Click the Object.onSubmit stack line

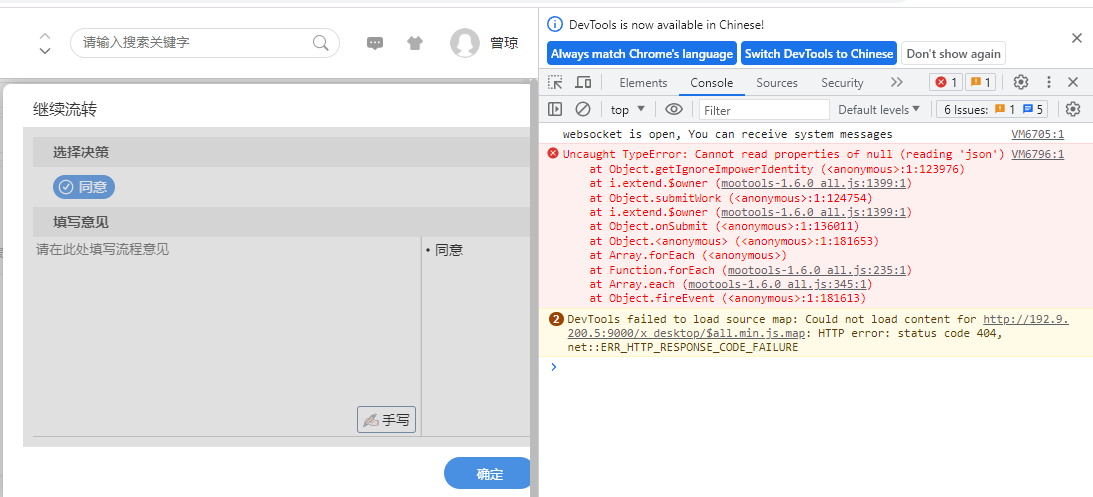[x=724, y=227]
